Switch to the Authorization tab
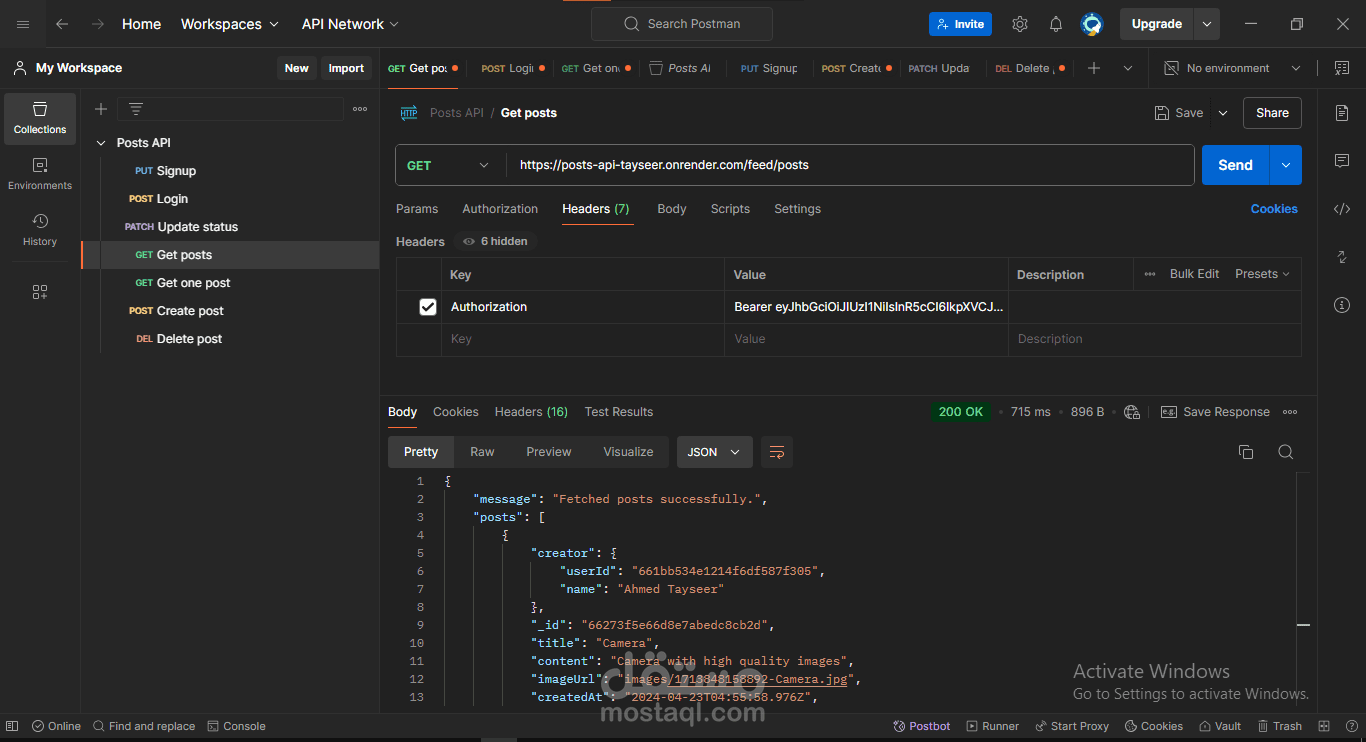The image size is (1366, 742). 500,209
